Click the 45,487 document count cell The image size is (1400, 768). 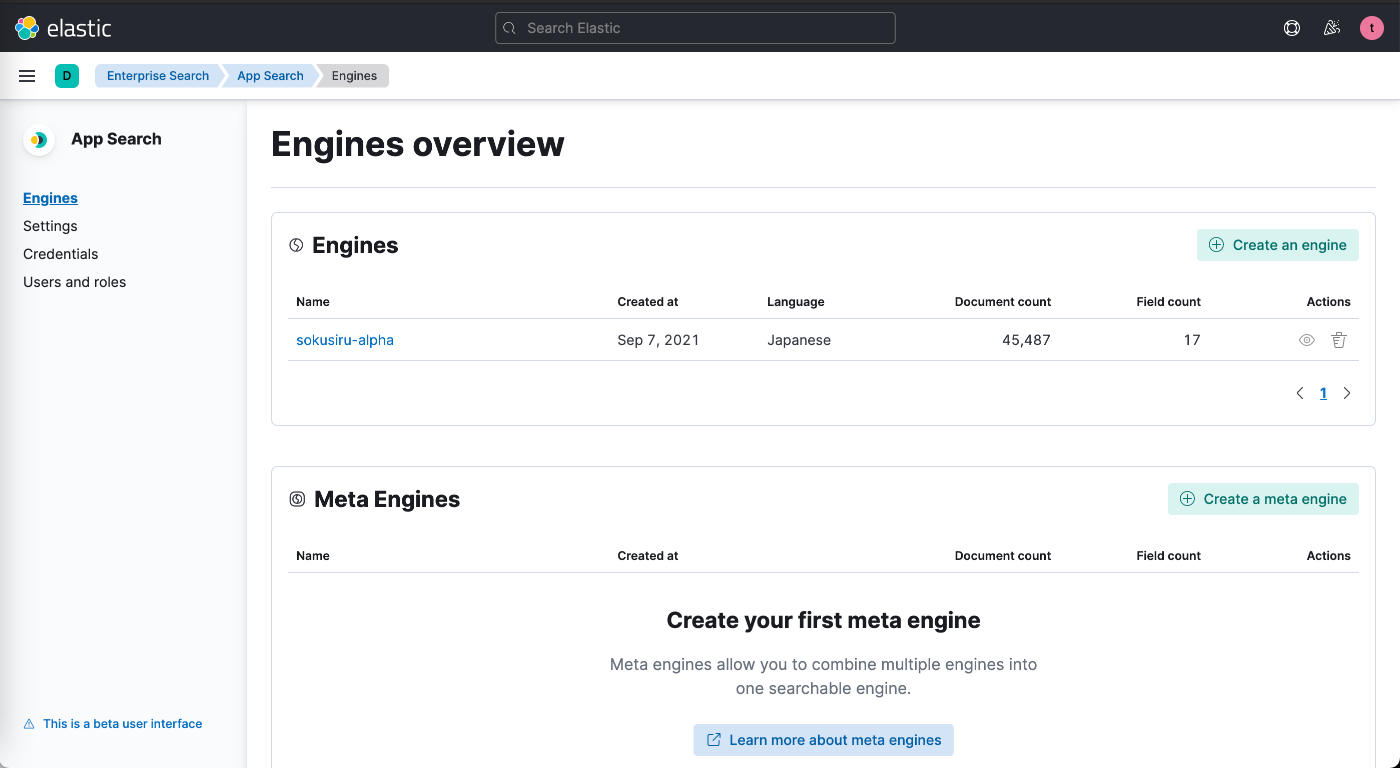[1026, 340]
